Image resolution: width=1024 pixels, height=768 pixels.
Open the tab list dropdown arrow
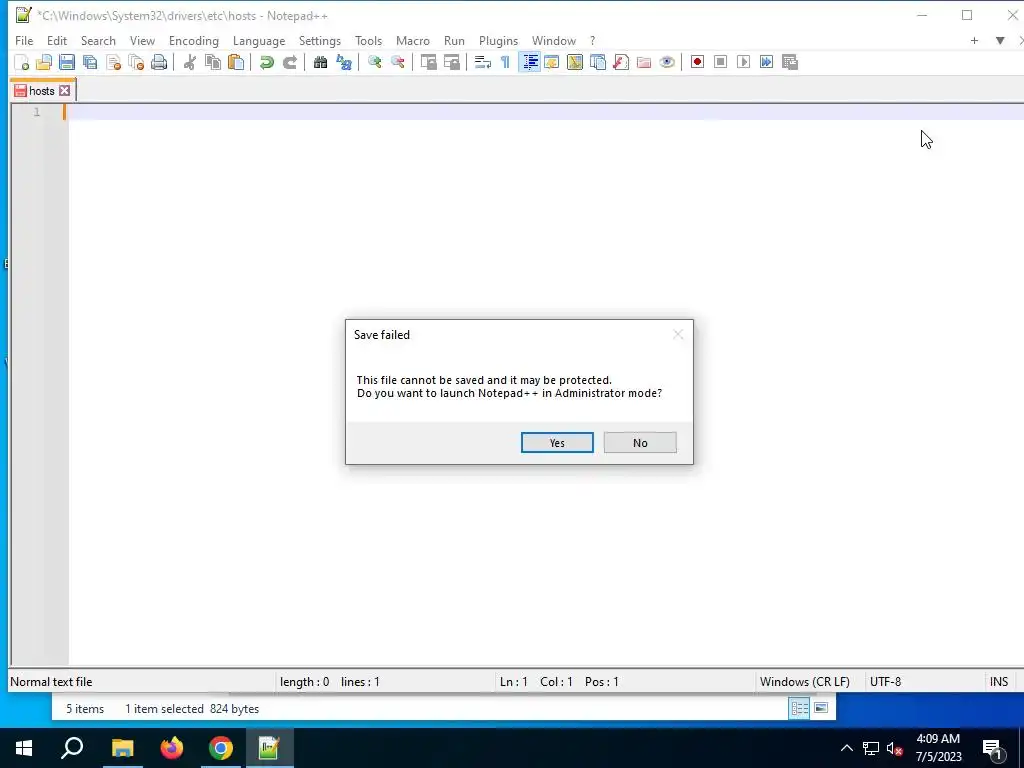tap(1000, 40)
